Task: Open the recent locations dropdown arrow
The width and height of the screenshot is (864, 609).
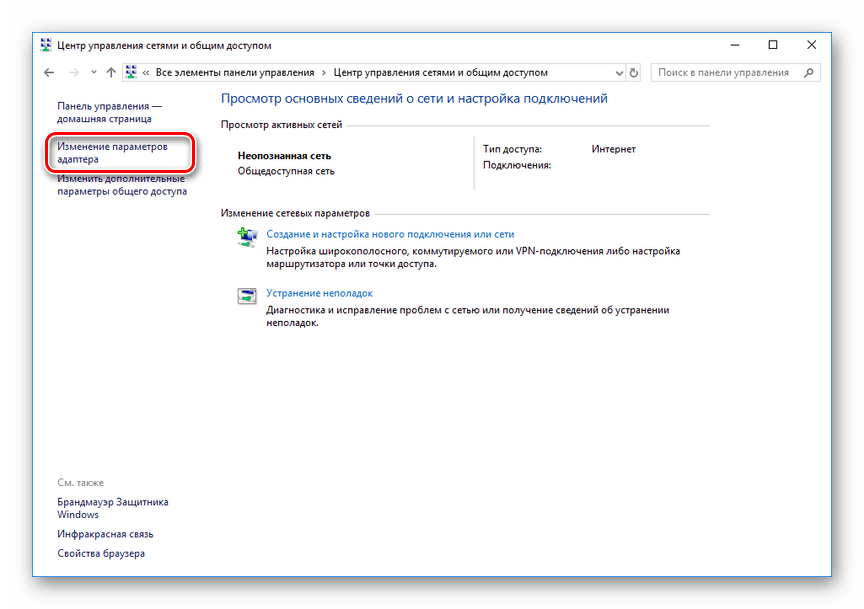Action: click(x=93, y=73)
